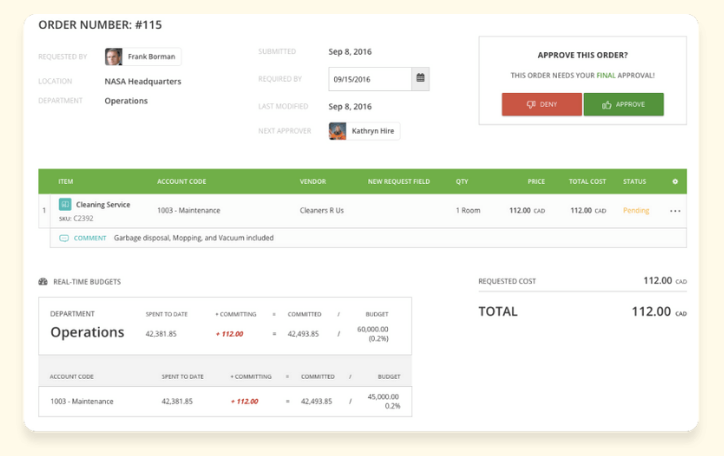Screen dimensions: 724x456
Task: Approve this order with the green button
Action: [623, 104]
